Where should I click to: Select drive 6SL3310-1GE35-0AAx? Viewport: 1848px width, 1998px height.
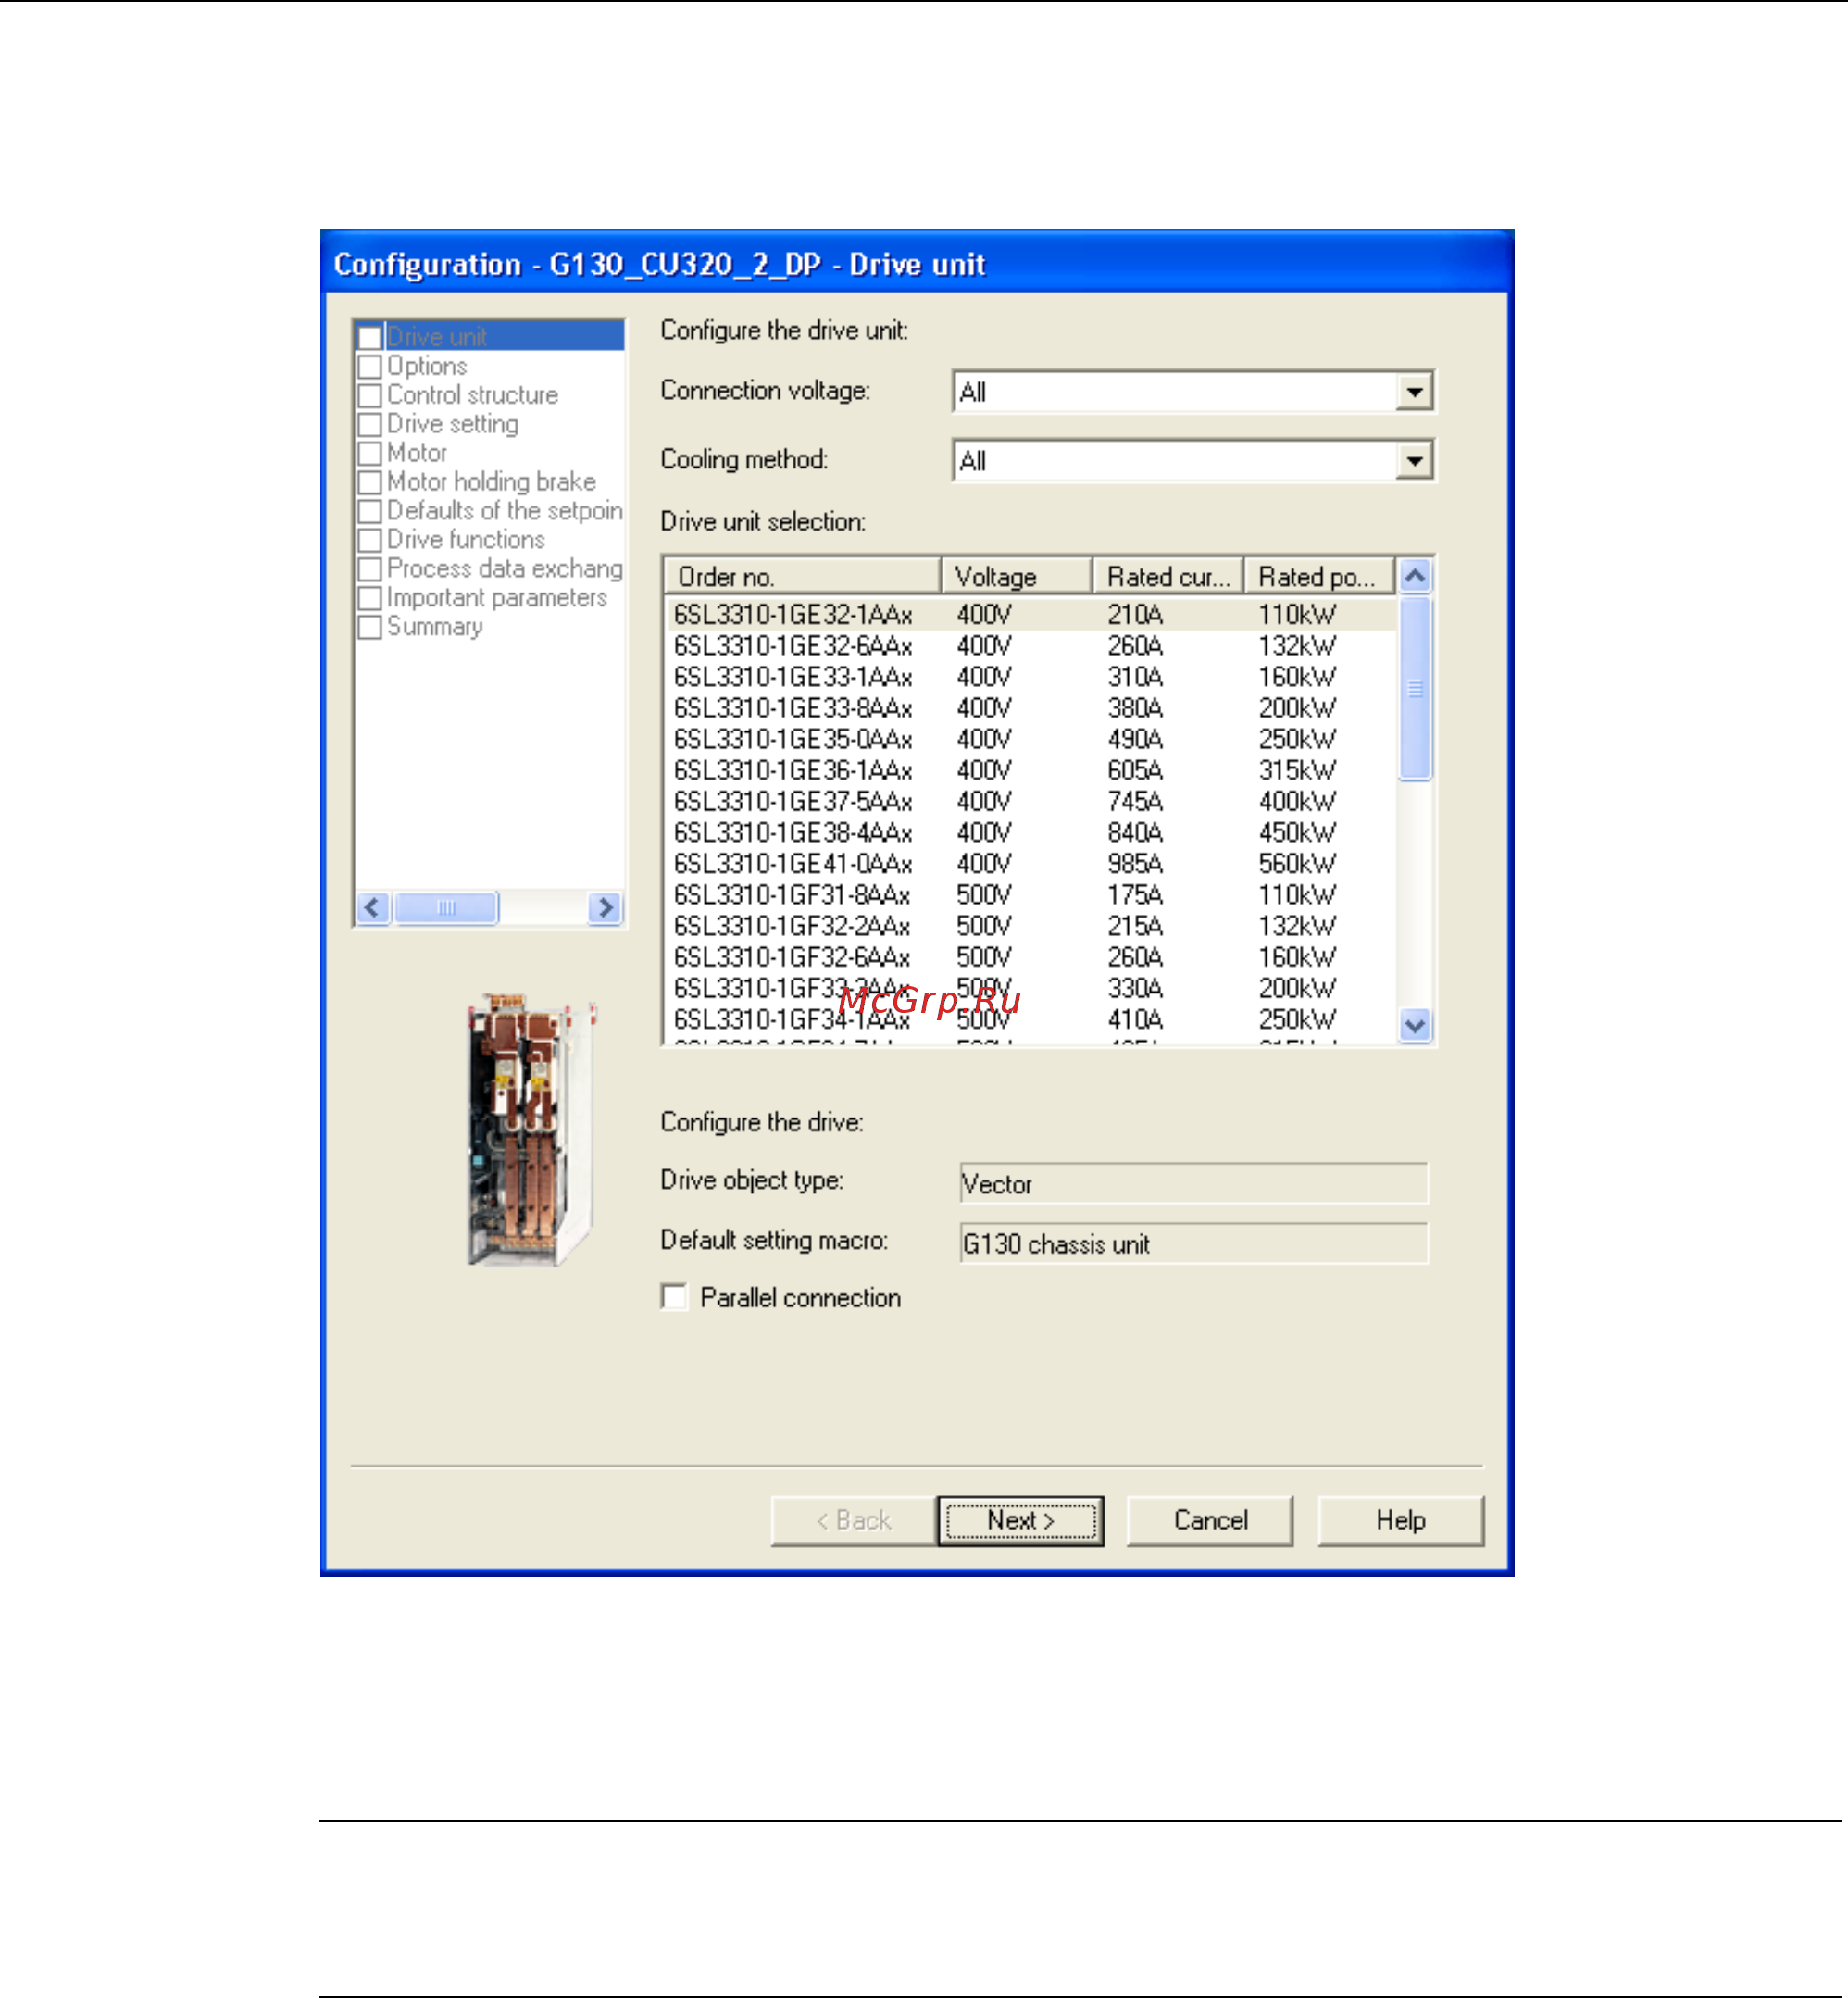[1031, 738]
